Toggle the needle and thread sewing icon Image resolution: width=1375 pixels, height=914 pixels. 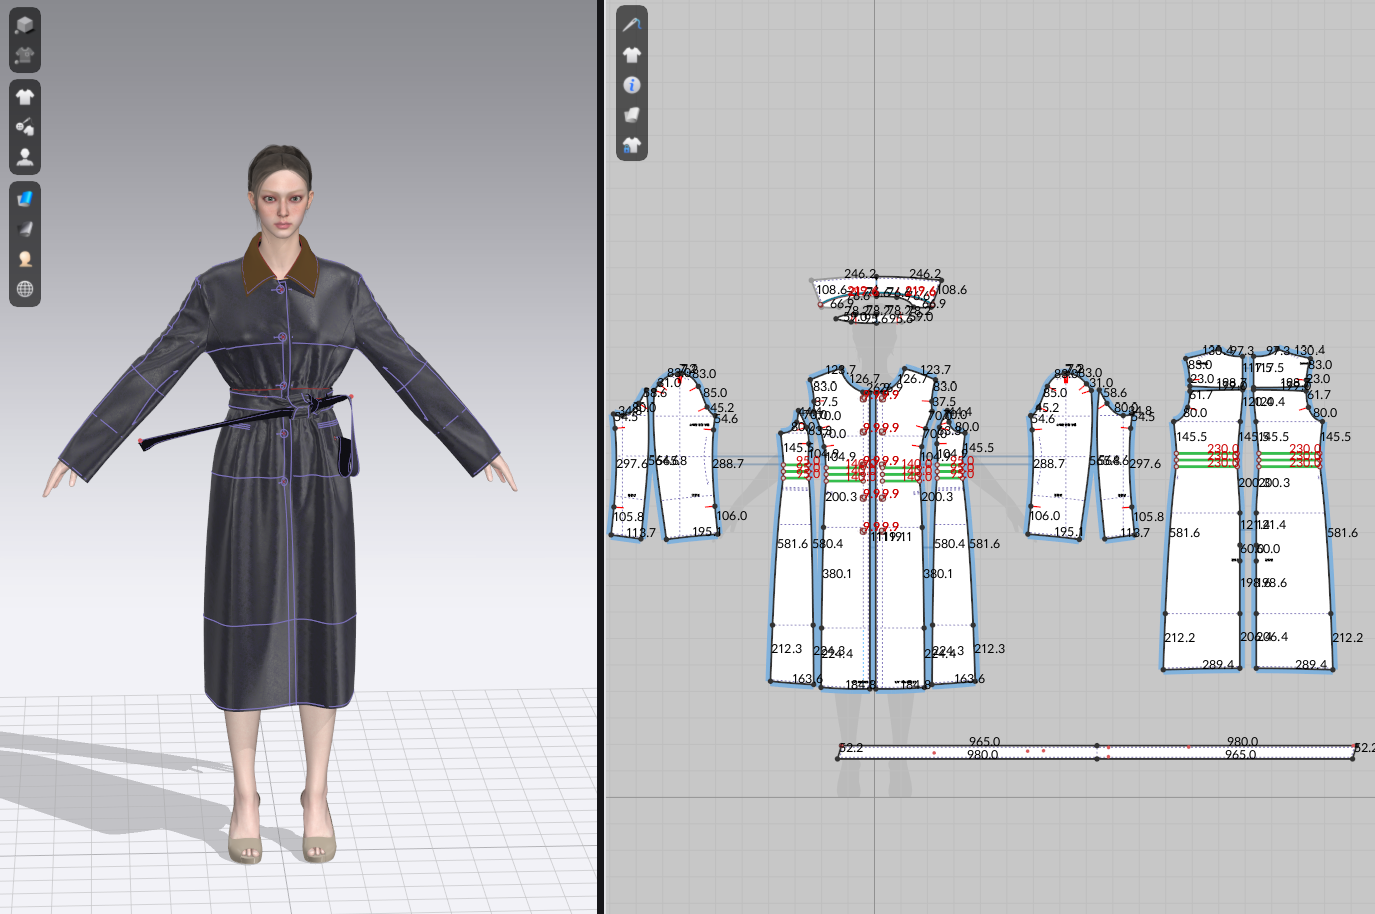[632, 24]
